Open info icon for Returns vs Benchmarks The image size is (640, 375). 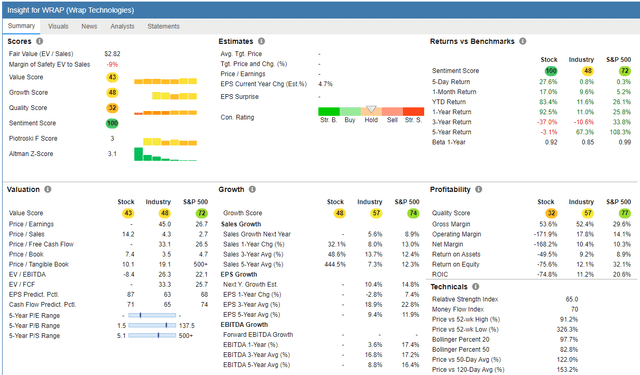pyautogui.click(x=523, y=41)
